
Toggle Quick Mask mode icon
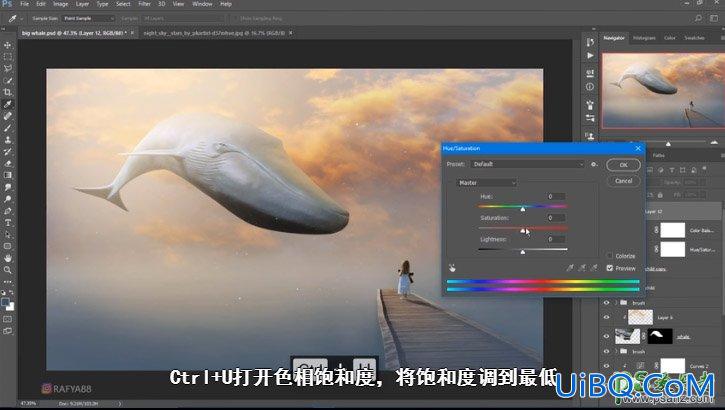pos(7,319)
